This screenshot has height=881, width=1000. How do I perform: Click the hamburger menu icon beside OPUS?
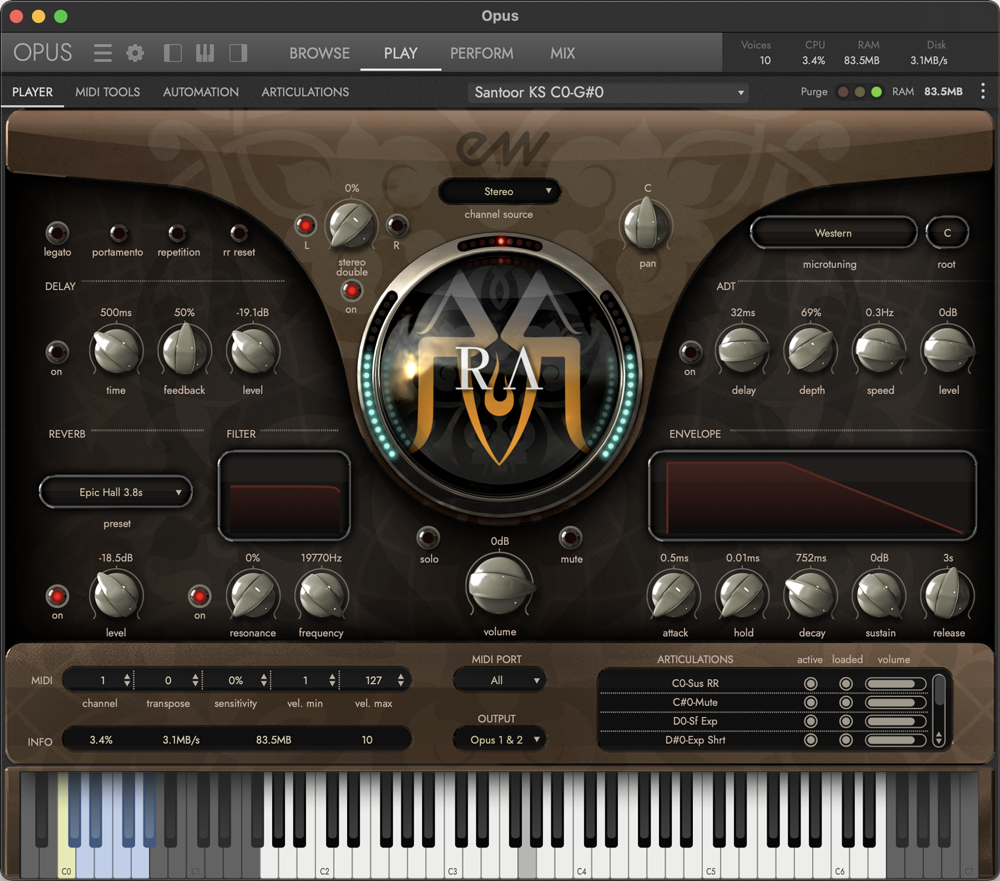tap(104, 53)
